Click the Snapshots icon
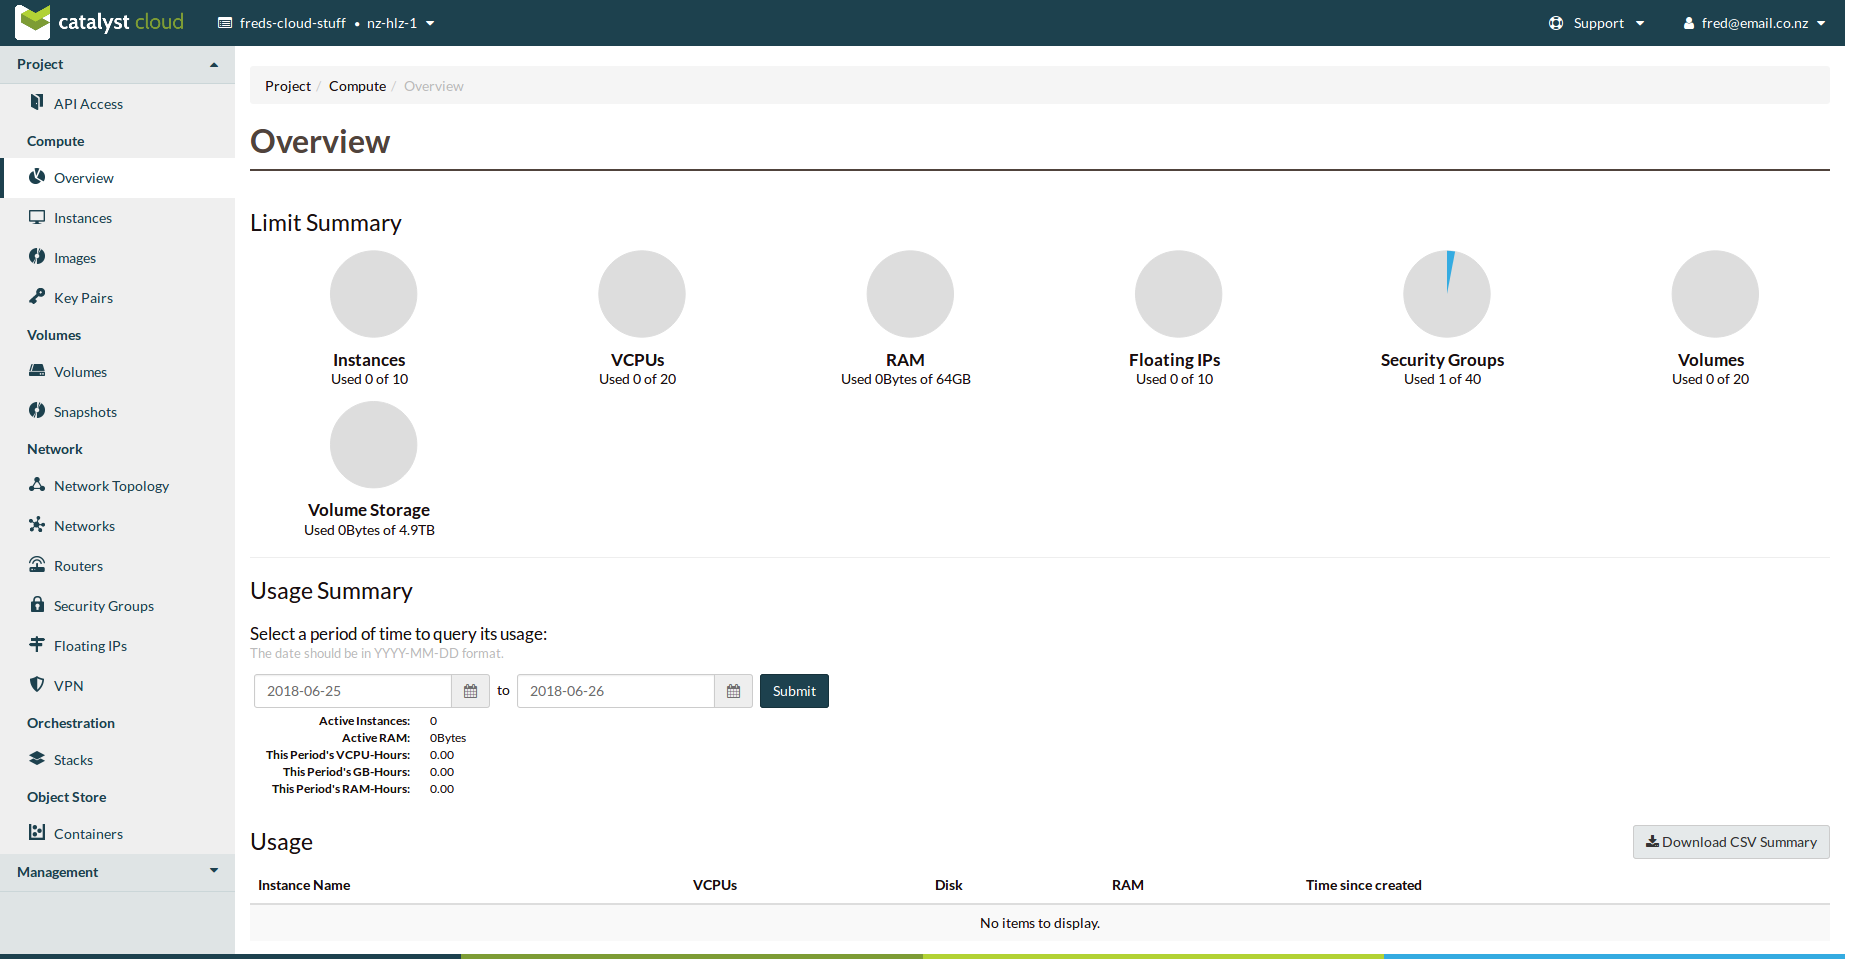Viewport: 1855px width, 959px height. pos(37,411)
